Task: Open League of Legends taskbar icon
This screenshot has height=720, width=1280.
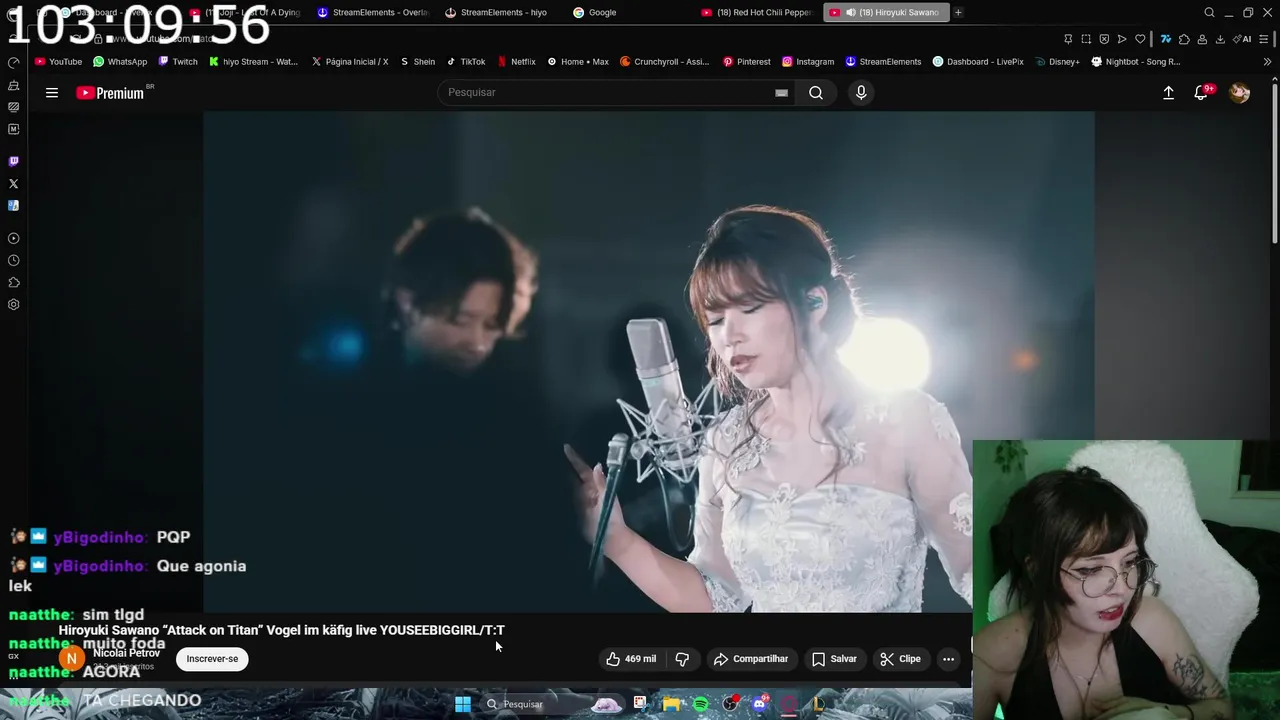Action: [x=818, y=704]
